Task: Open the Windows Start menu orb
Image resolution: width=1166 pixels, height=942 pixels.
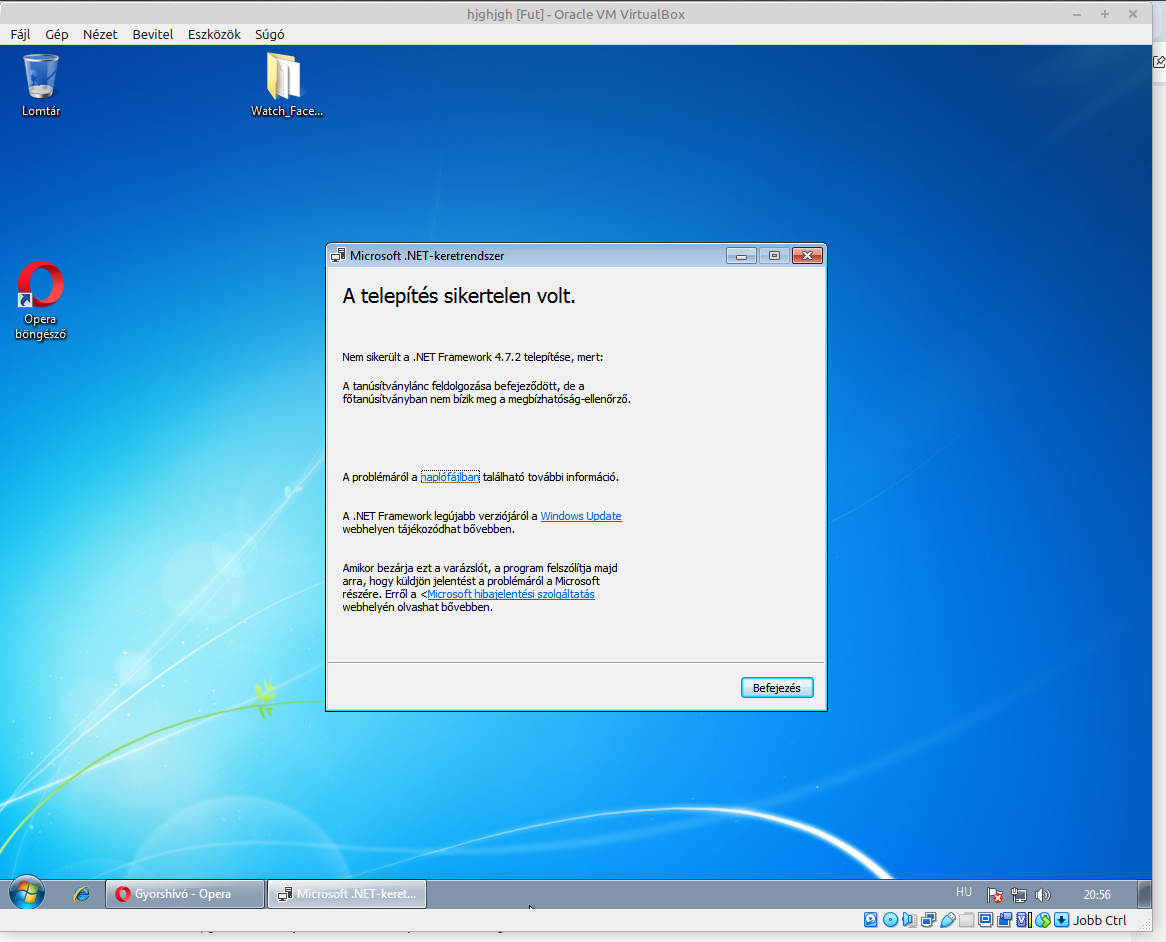Action: [x=27, y=893]
